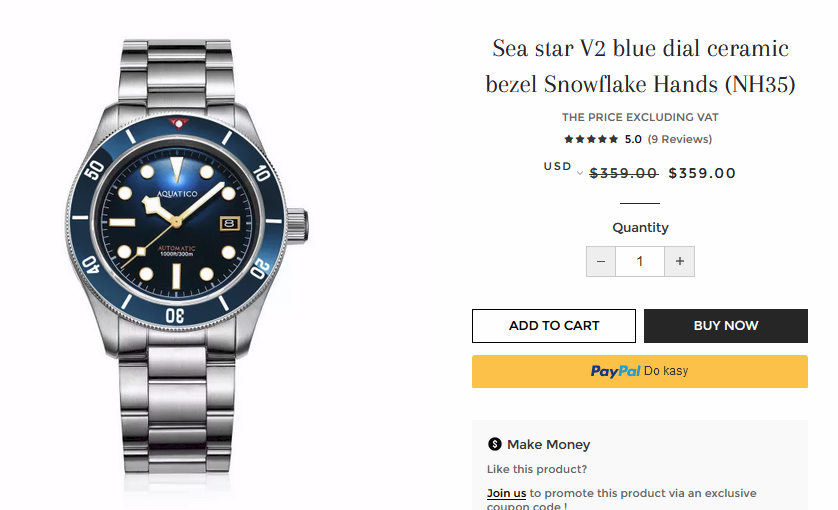Open the 9 Reviews link
The width and height of the screenshot is (838, 510).
coord(680,140)
